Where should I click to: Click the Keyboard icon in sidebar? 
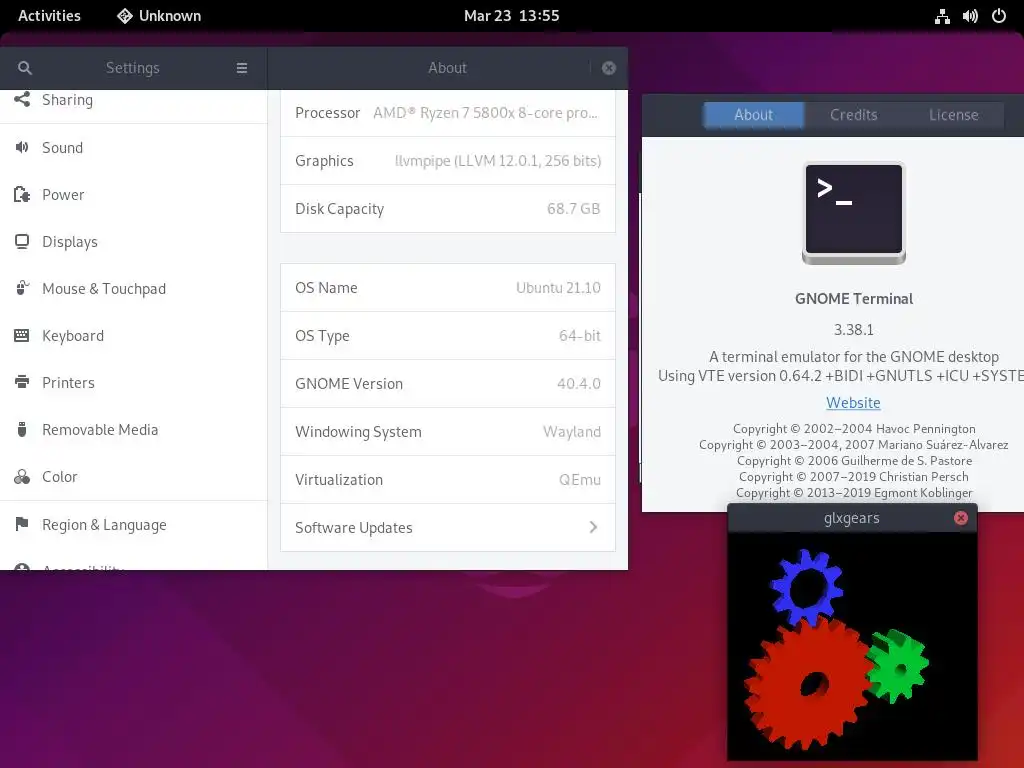pyautogui.click(x=22, y=336)
